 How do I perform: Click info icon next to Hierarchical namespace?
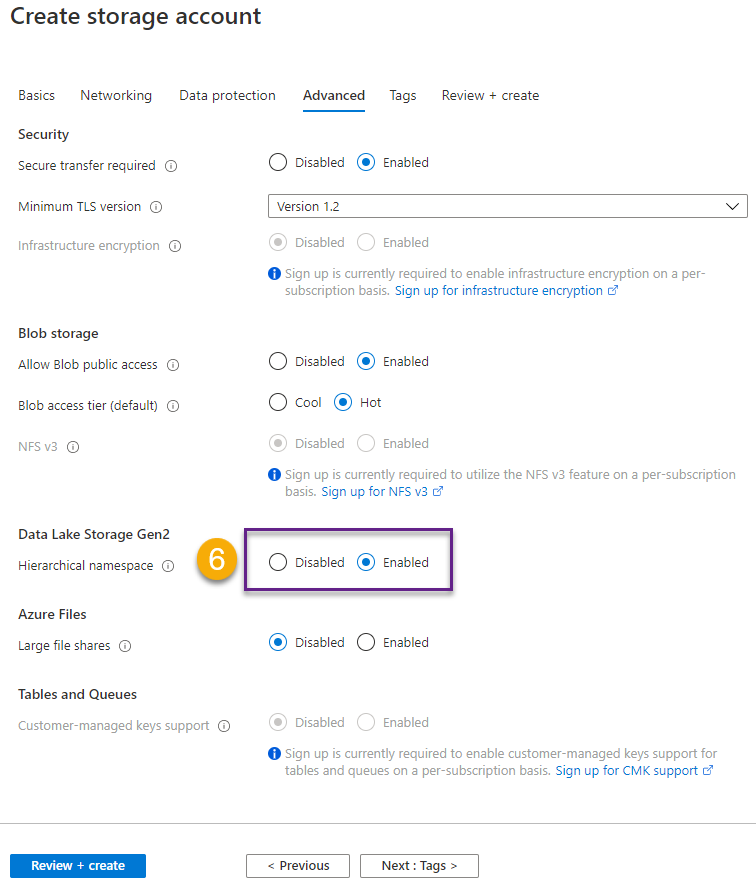[168, 566]
